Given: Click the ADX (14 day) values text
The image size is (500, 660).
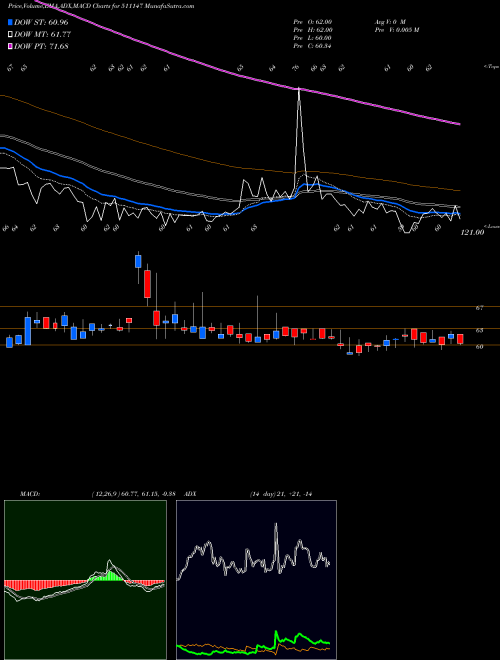Looking at the screenshot, I should point(280,494).
